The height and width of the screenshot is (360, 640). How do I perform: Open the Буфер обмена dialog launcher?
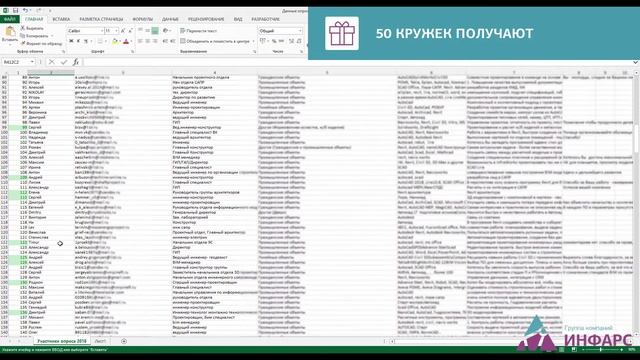click(63, 52)
